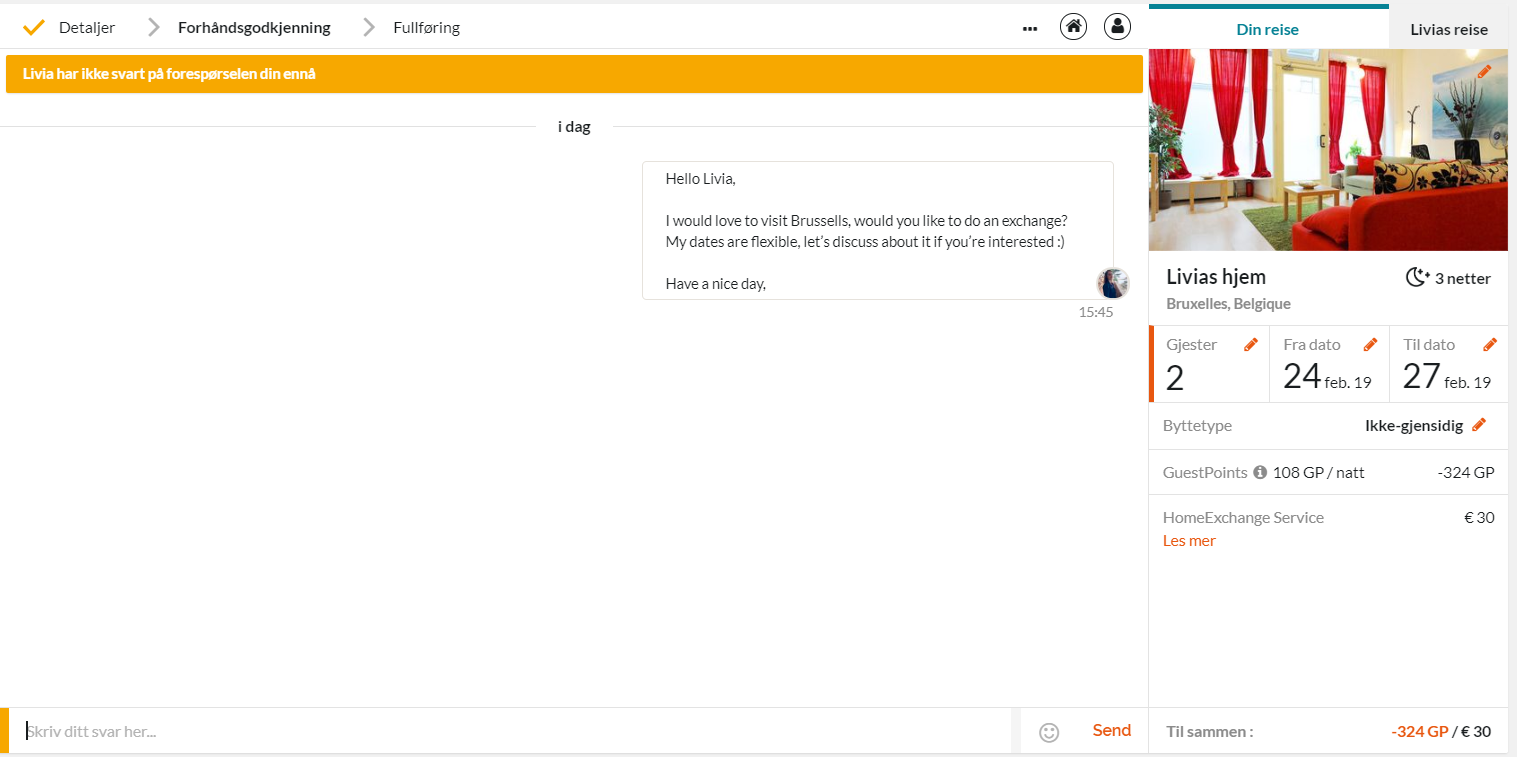Go to the Detaljer step
Image resolution: width=1517 pixels, height=757 pixels.
pos(86,28)
